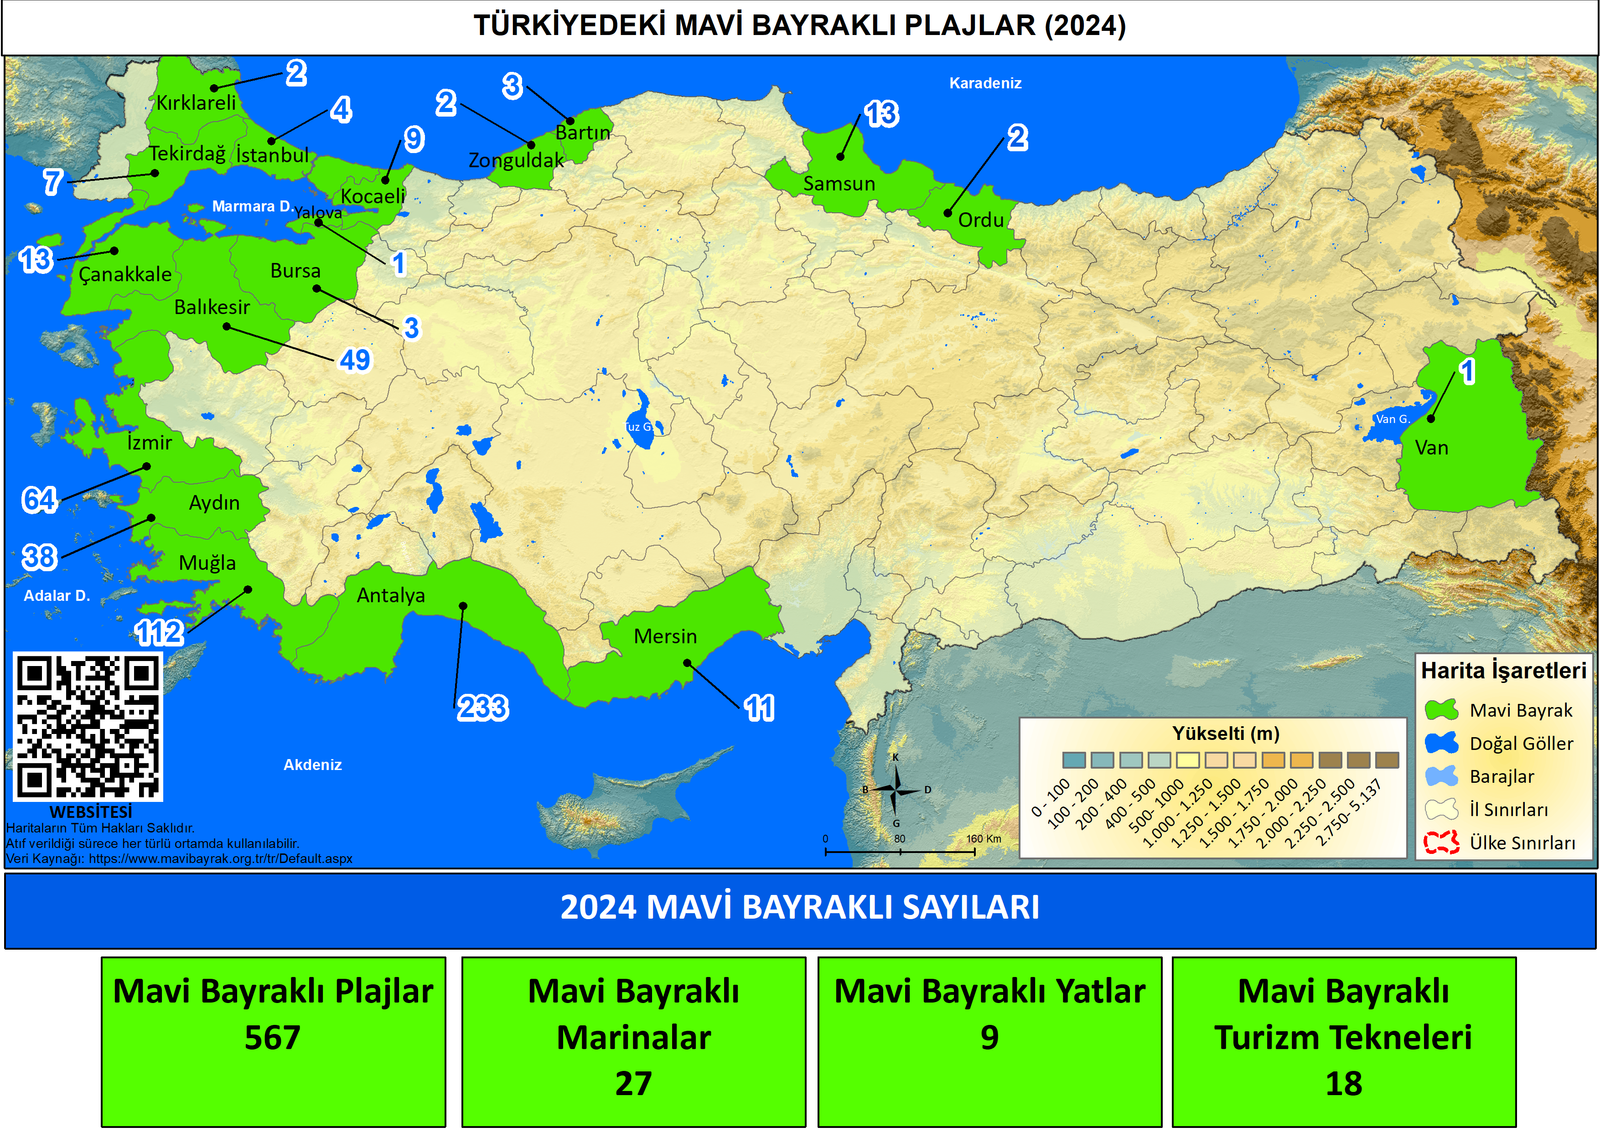Select the Mavi Bayraklı Turizm Tekneleri box
The height and width of the screenshot is (1131, 1600).
pos(1343,1042)
